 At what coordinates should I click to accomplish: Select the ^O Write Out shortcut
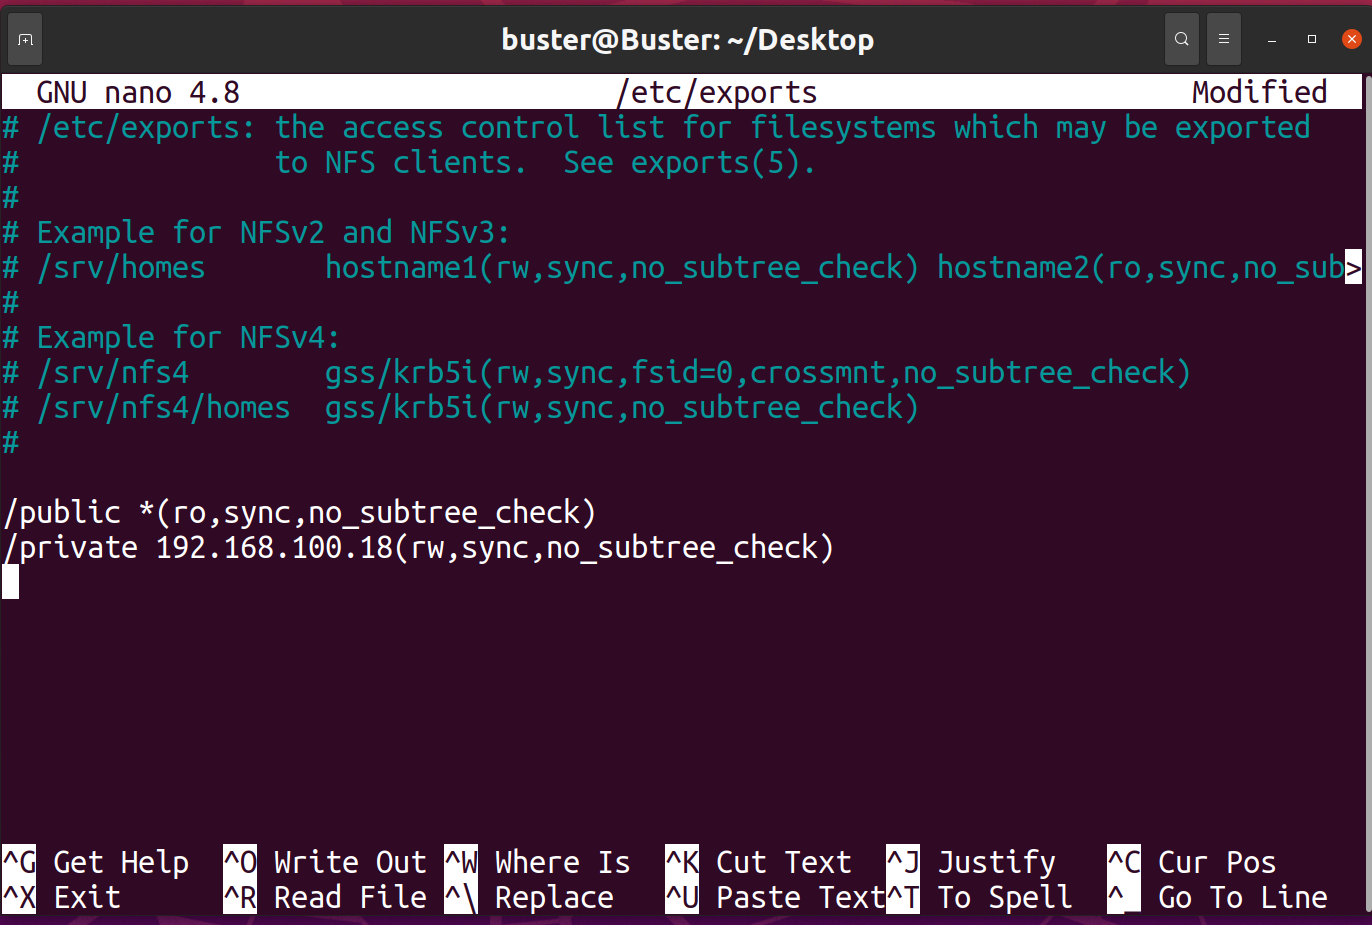[325, 862]
